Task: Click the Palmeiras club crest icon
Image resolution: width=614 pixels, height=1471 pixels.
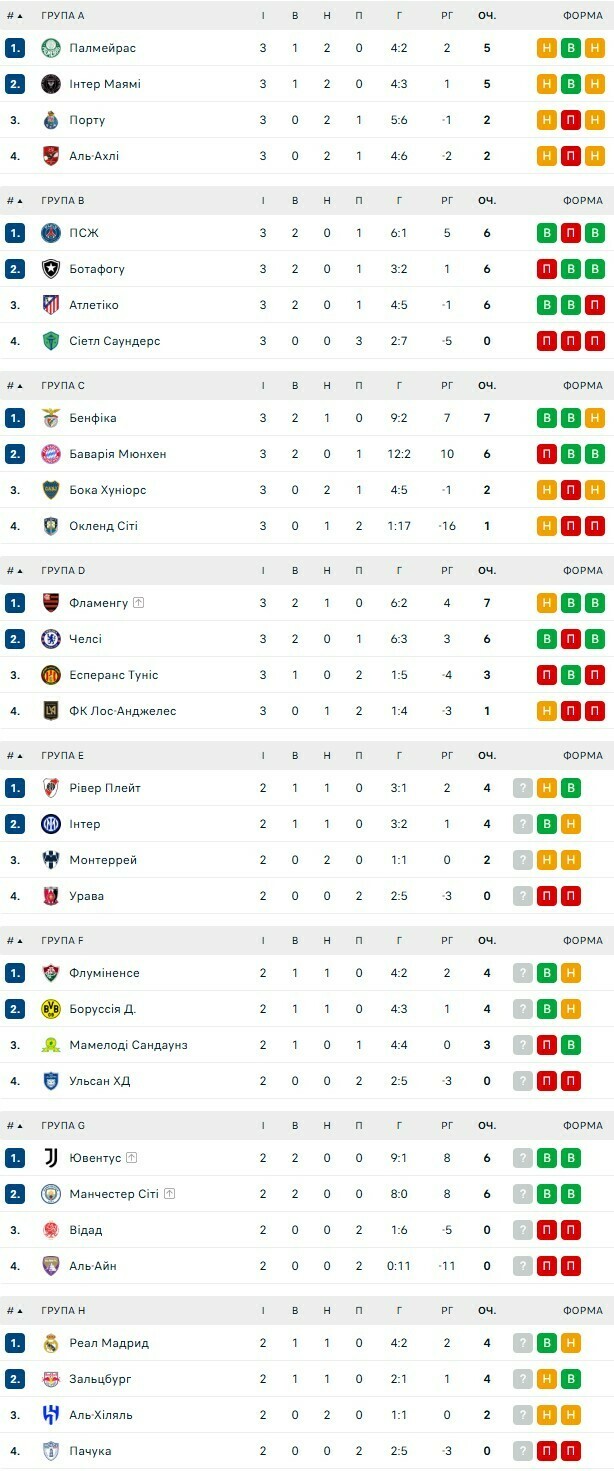Action: coord(51,48)
